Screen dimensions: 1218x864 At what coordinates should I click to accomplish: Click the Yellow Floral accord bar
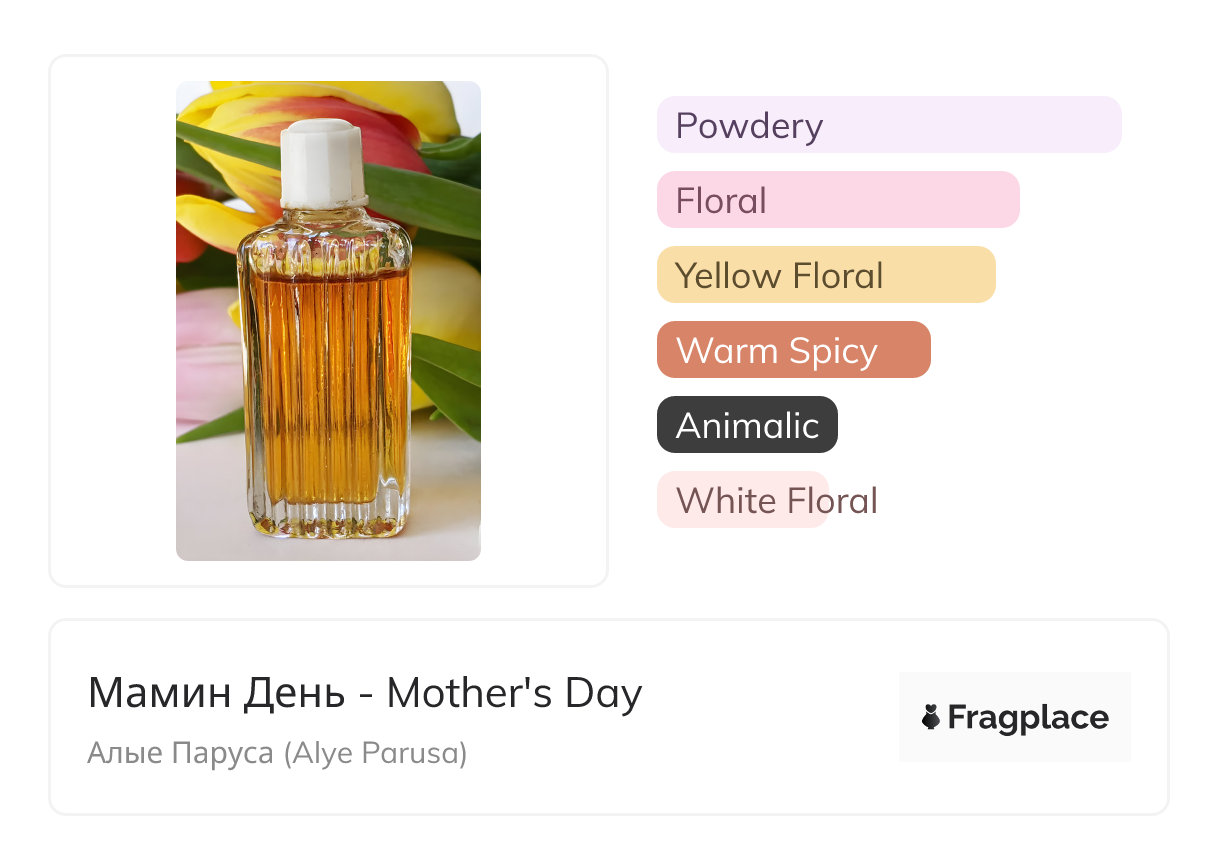[825, 275]
